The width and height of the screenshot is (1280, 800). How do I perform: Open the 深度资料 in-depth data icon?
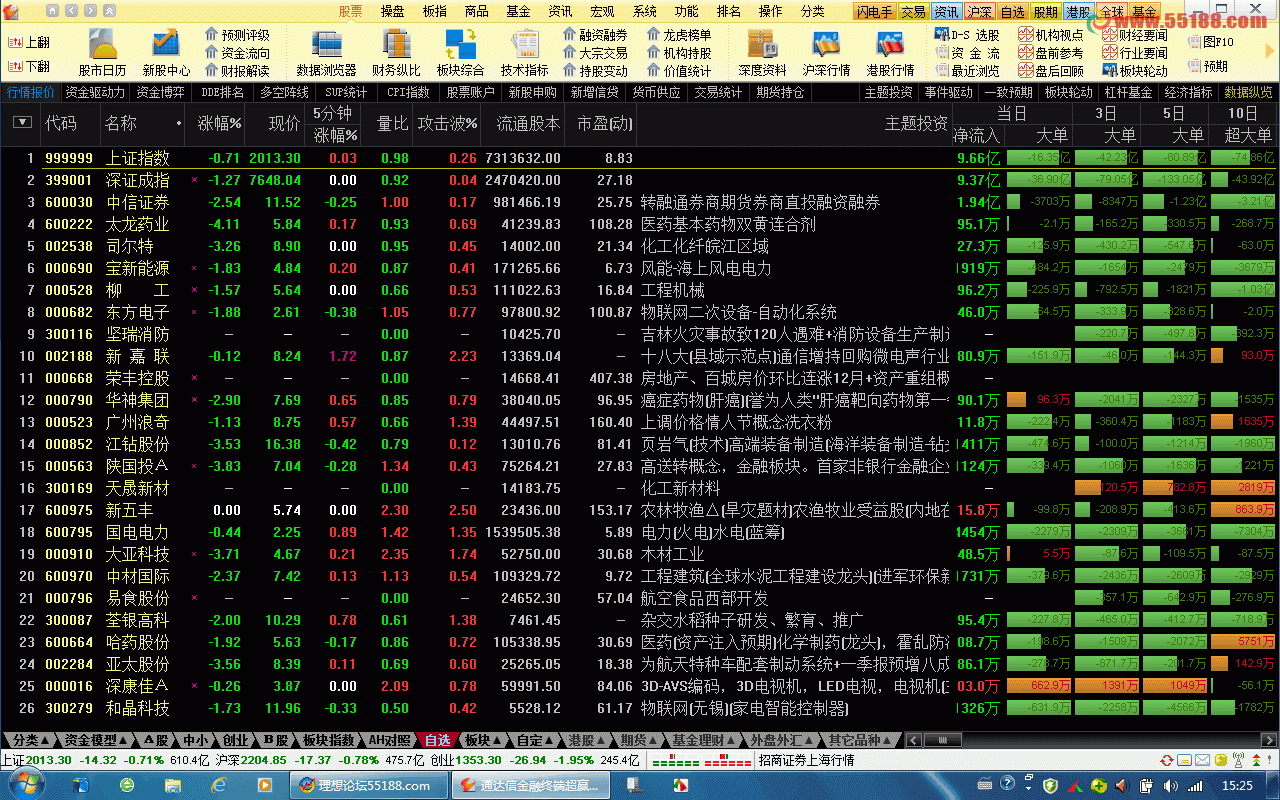[x=762, y=52]
